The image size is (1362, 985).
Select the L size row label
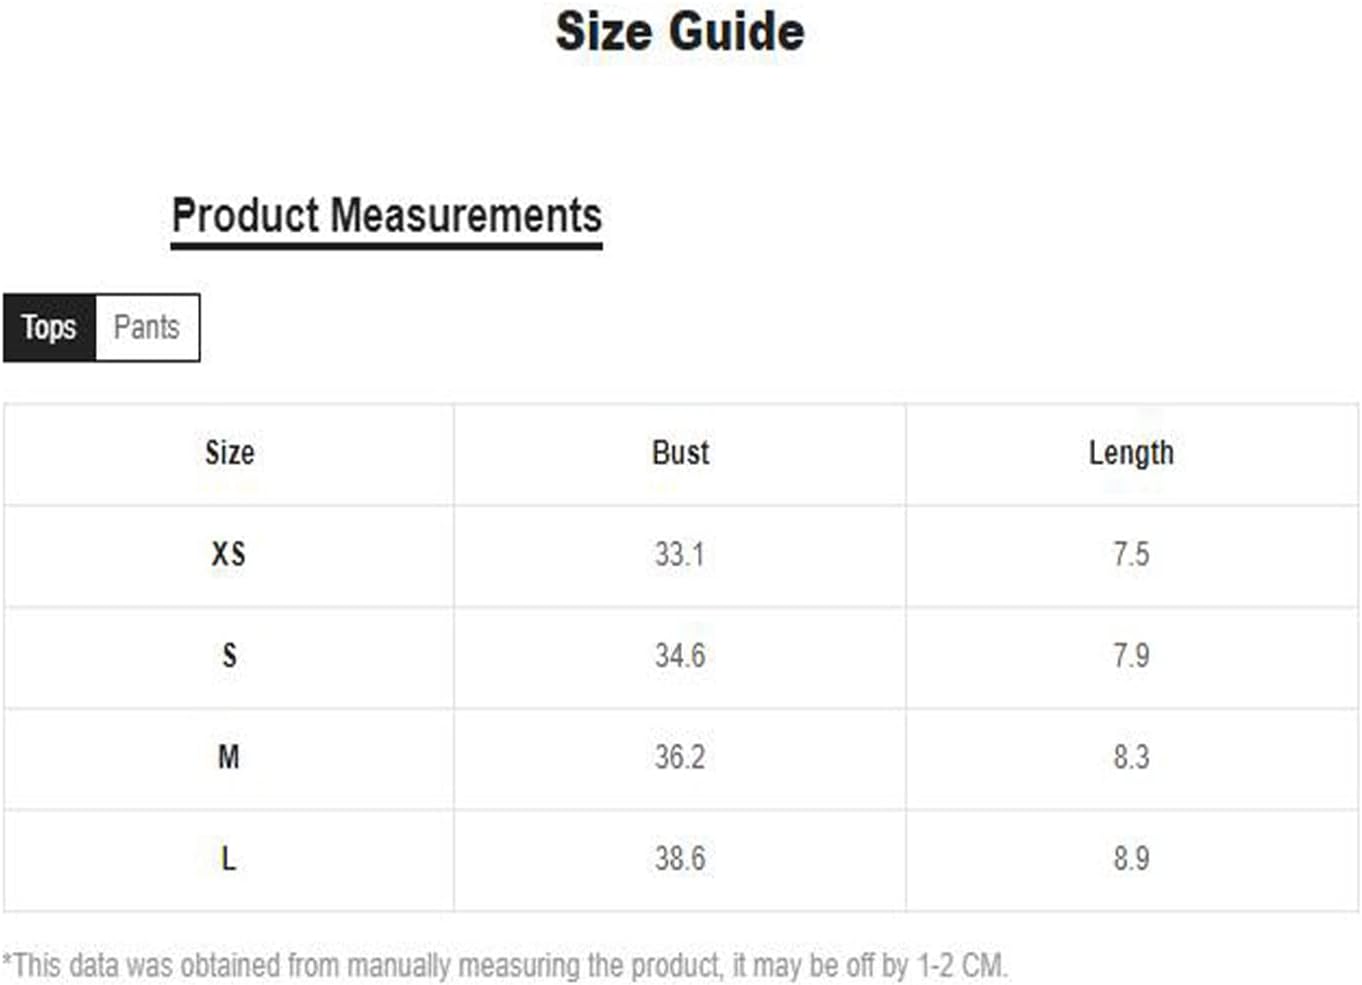[229, 858]
